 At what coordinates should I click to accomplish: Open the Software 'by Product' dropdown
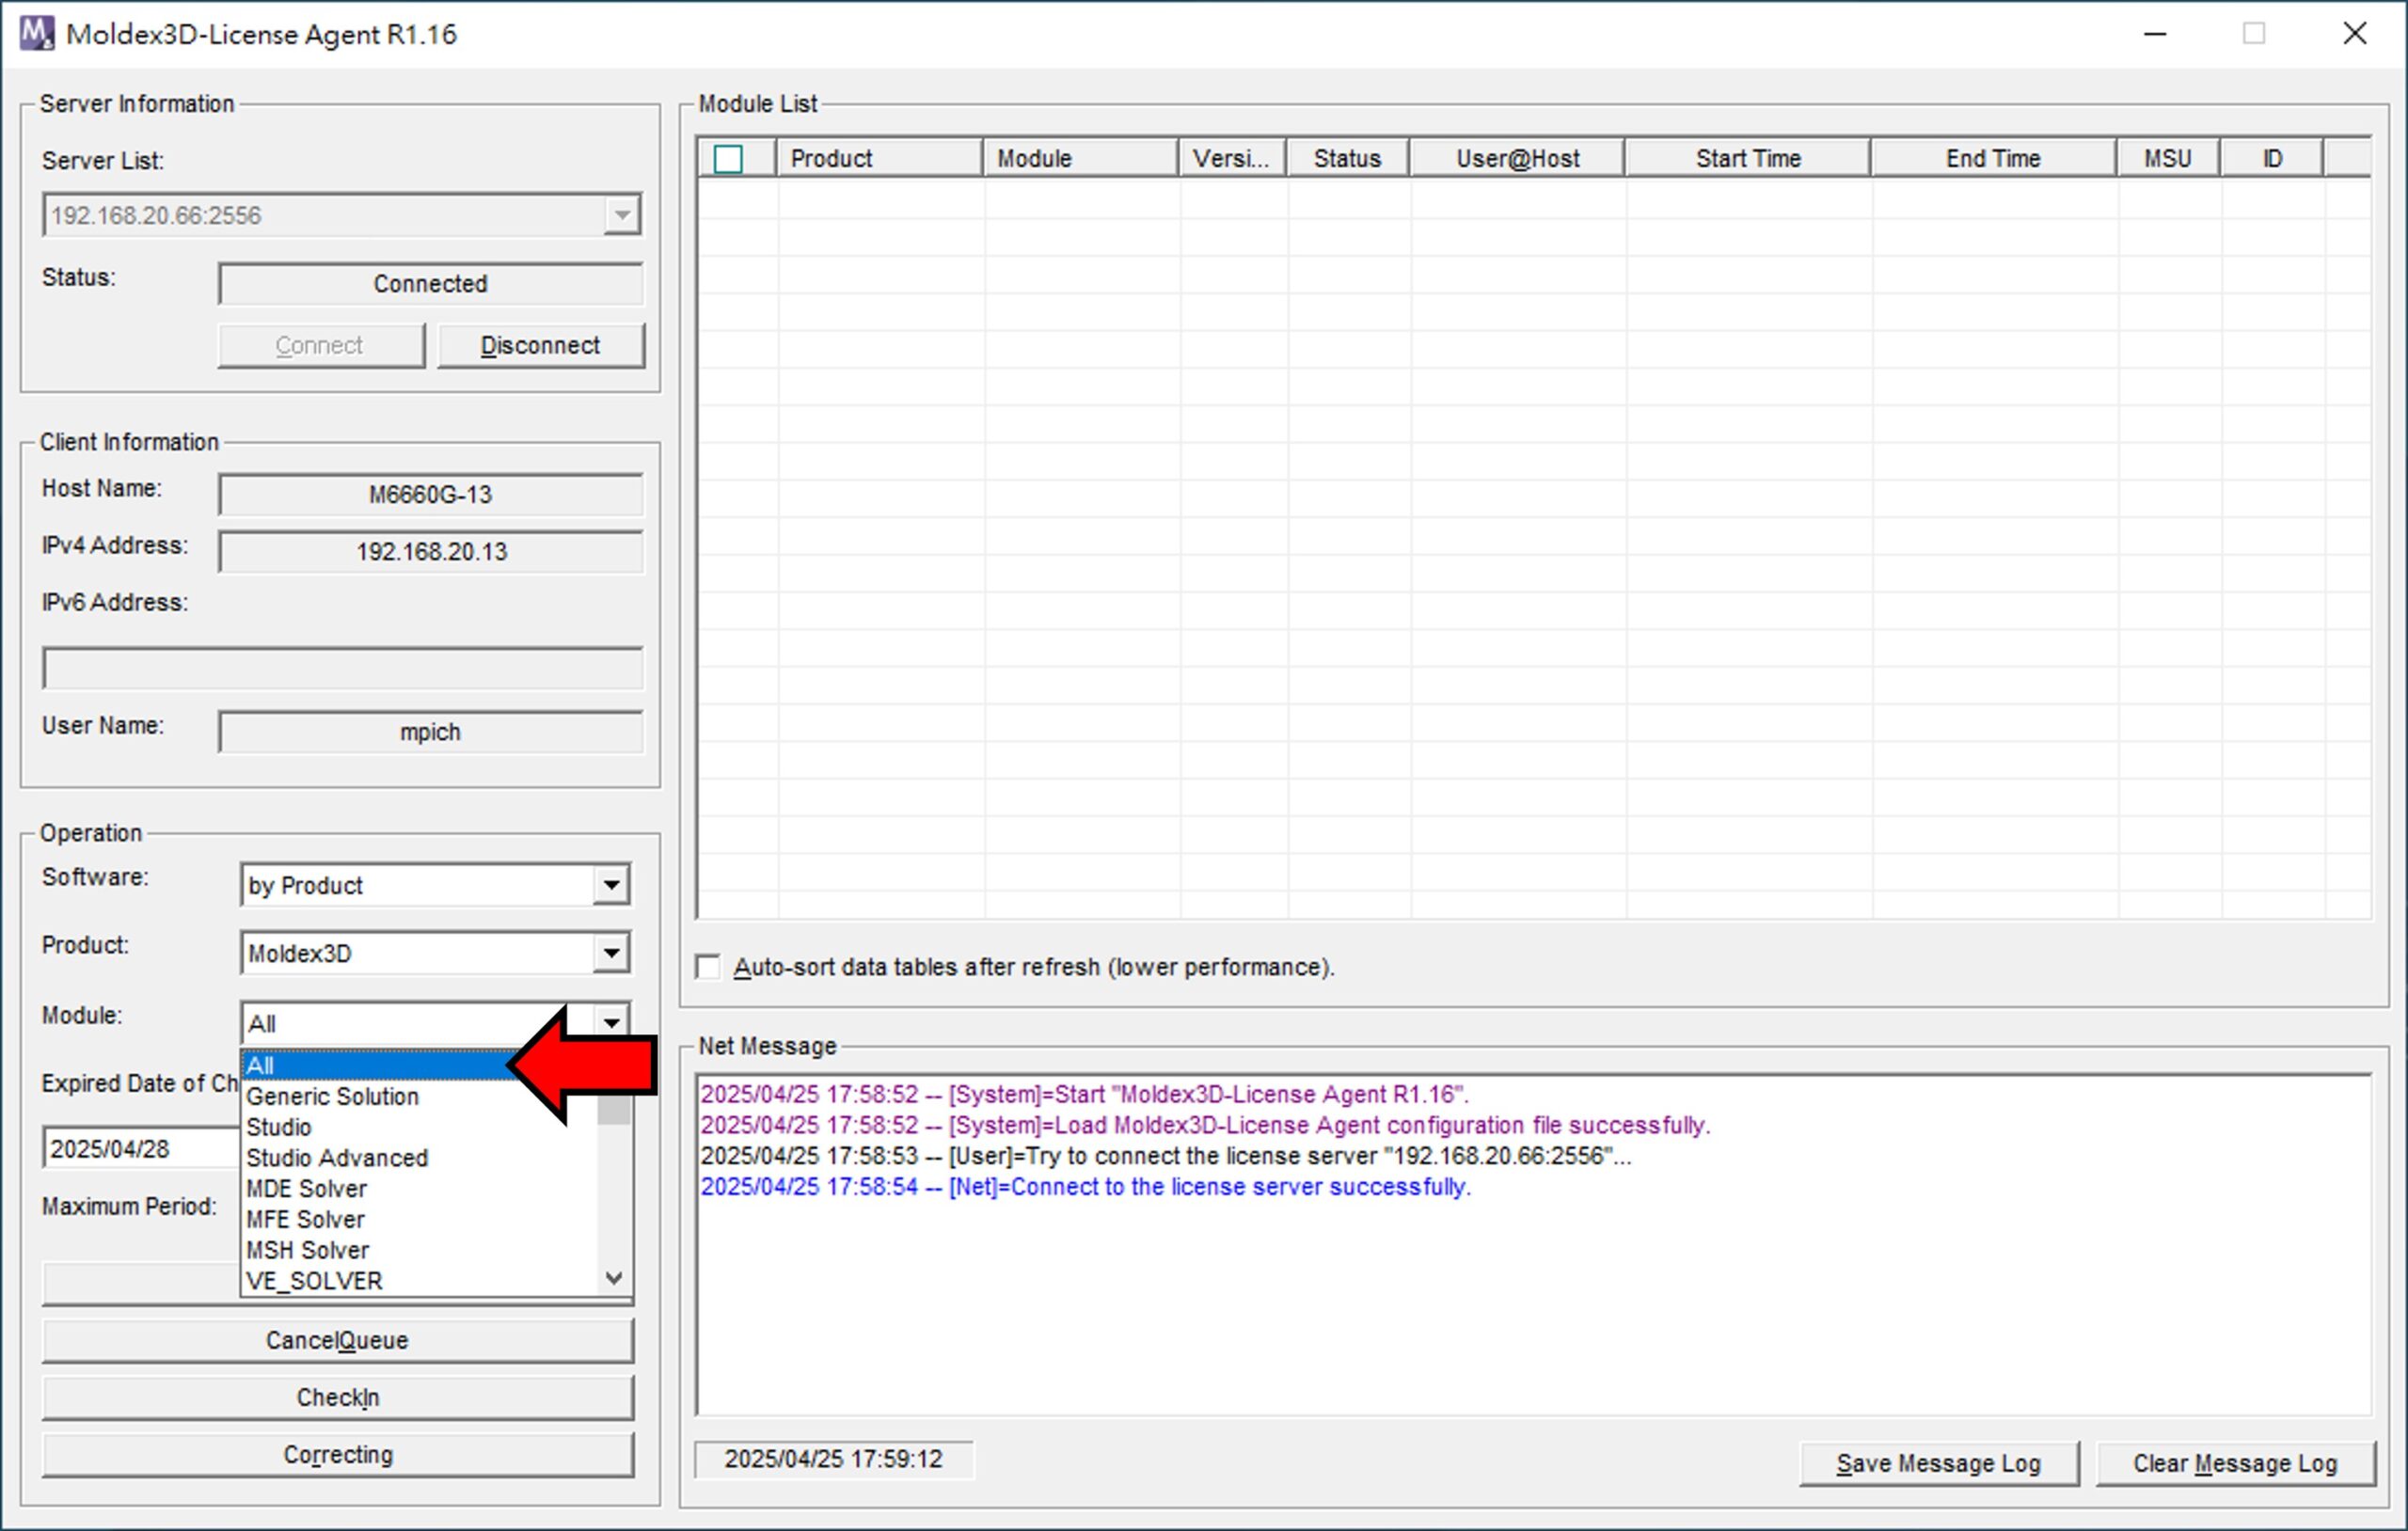(x=611, y=885)
